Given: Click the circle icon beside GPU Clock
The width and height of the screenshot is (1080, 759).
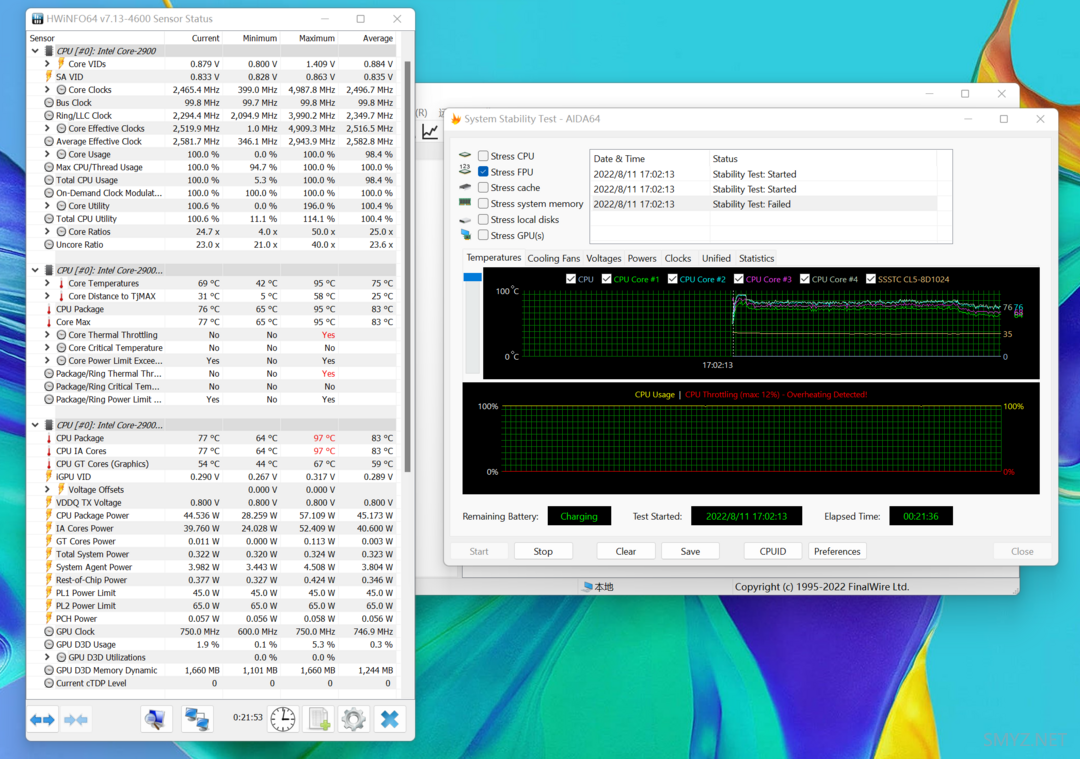Looking at the screenshot, I should pos(49,632).
